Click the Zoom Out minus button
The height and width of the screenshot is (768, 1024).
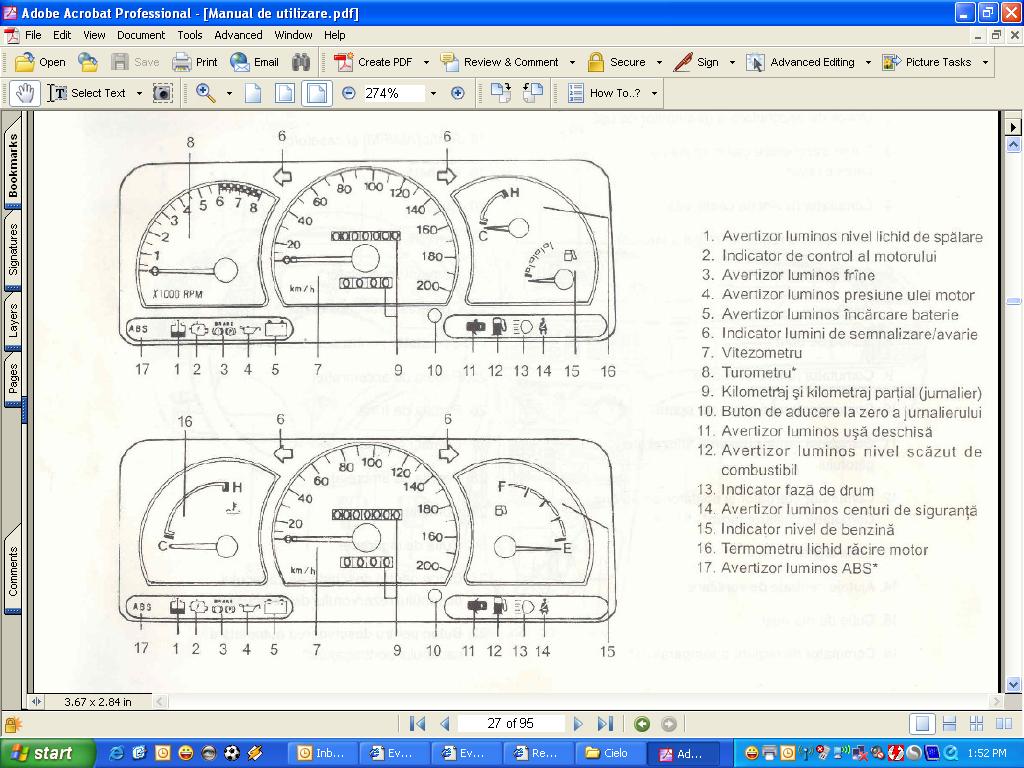tap(349, 93)
